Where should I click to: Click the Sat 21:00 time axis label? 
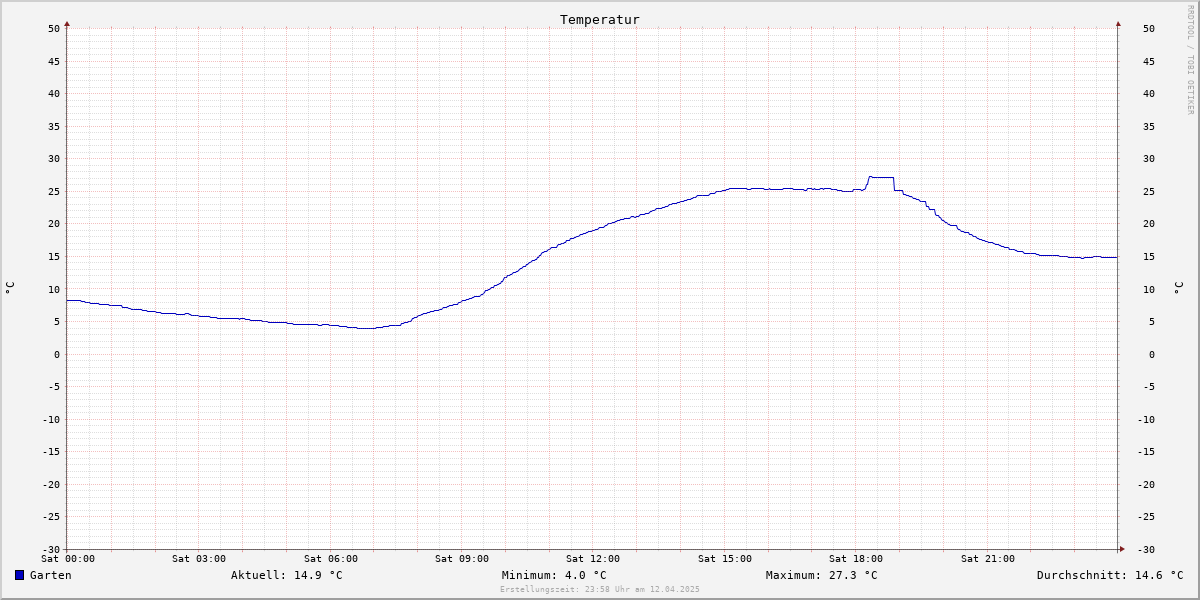[x=988, y=559]
